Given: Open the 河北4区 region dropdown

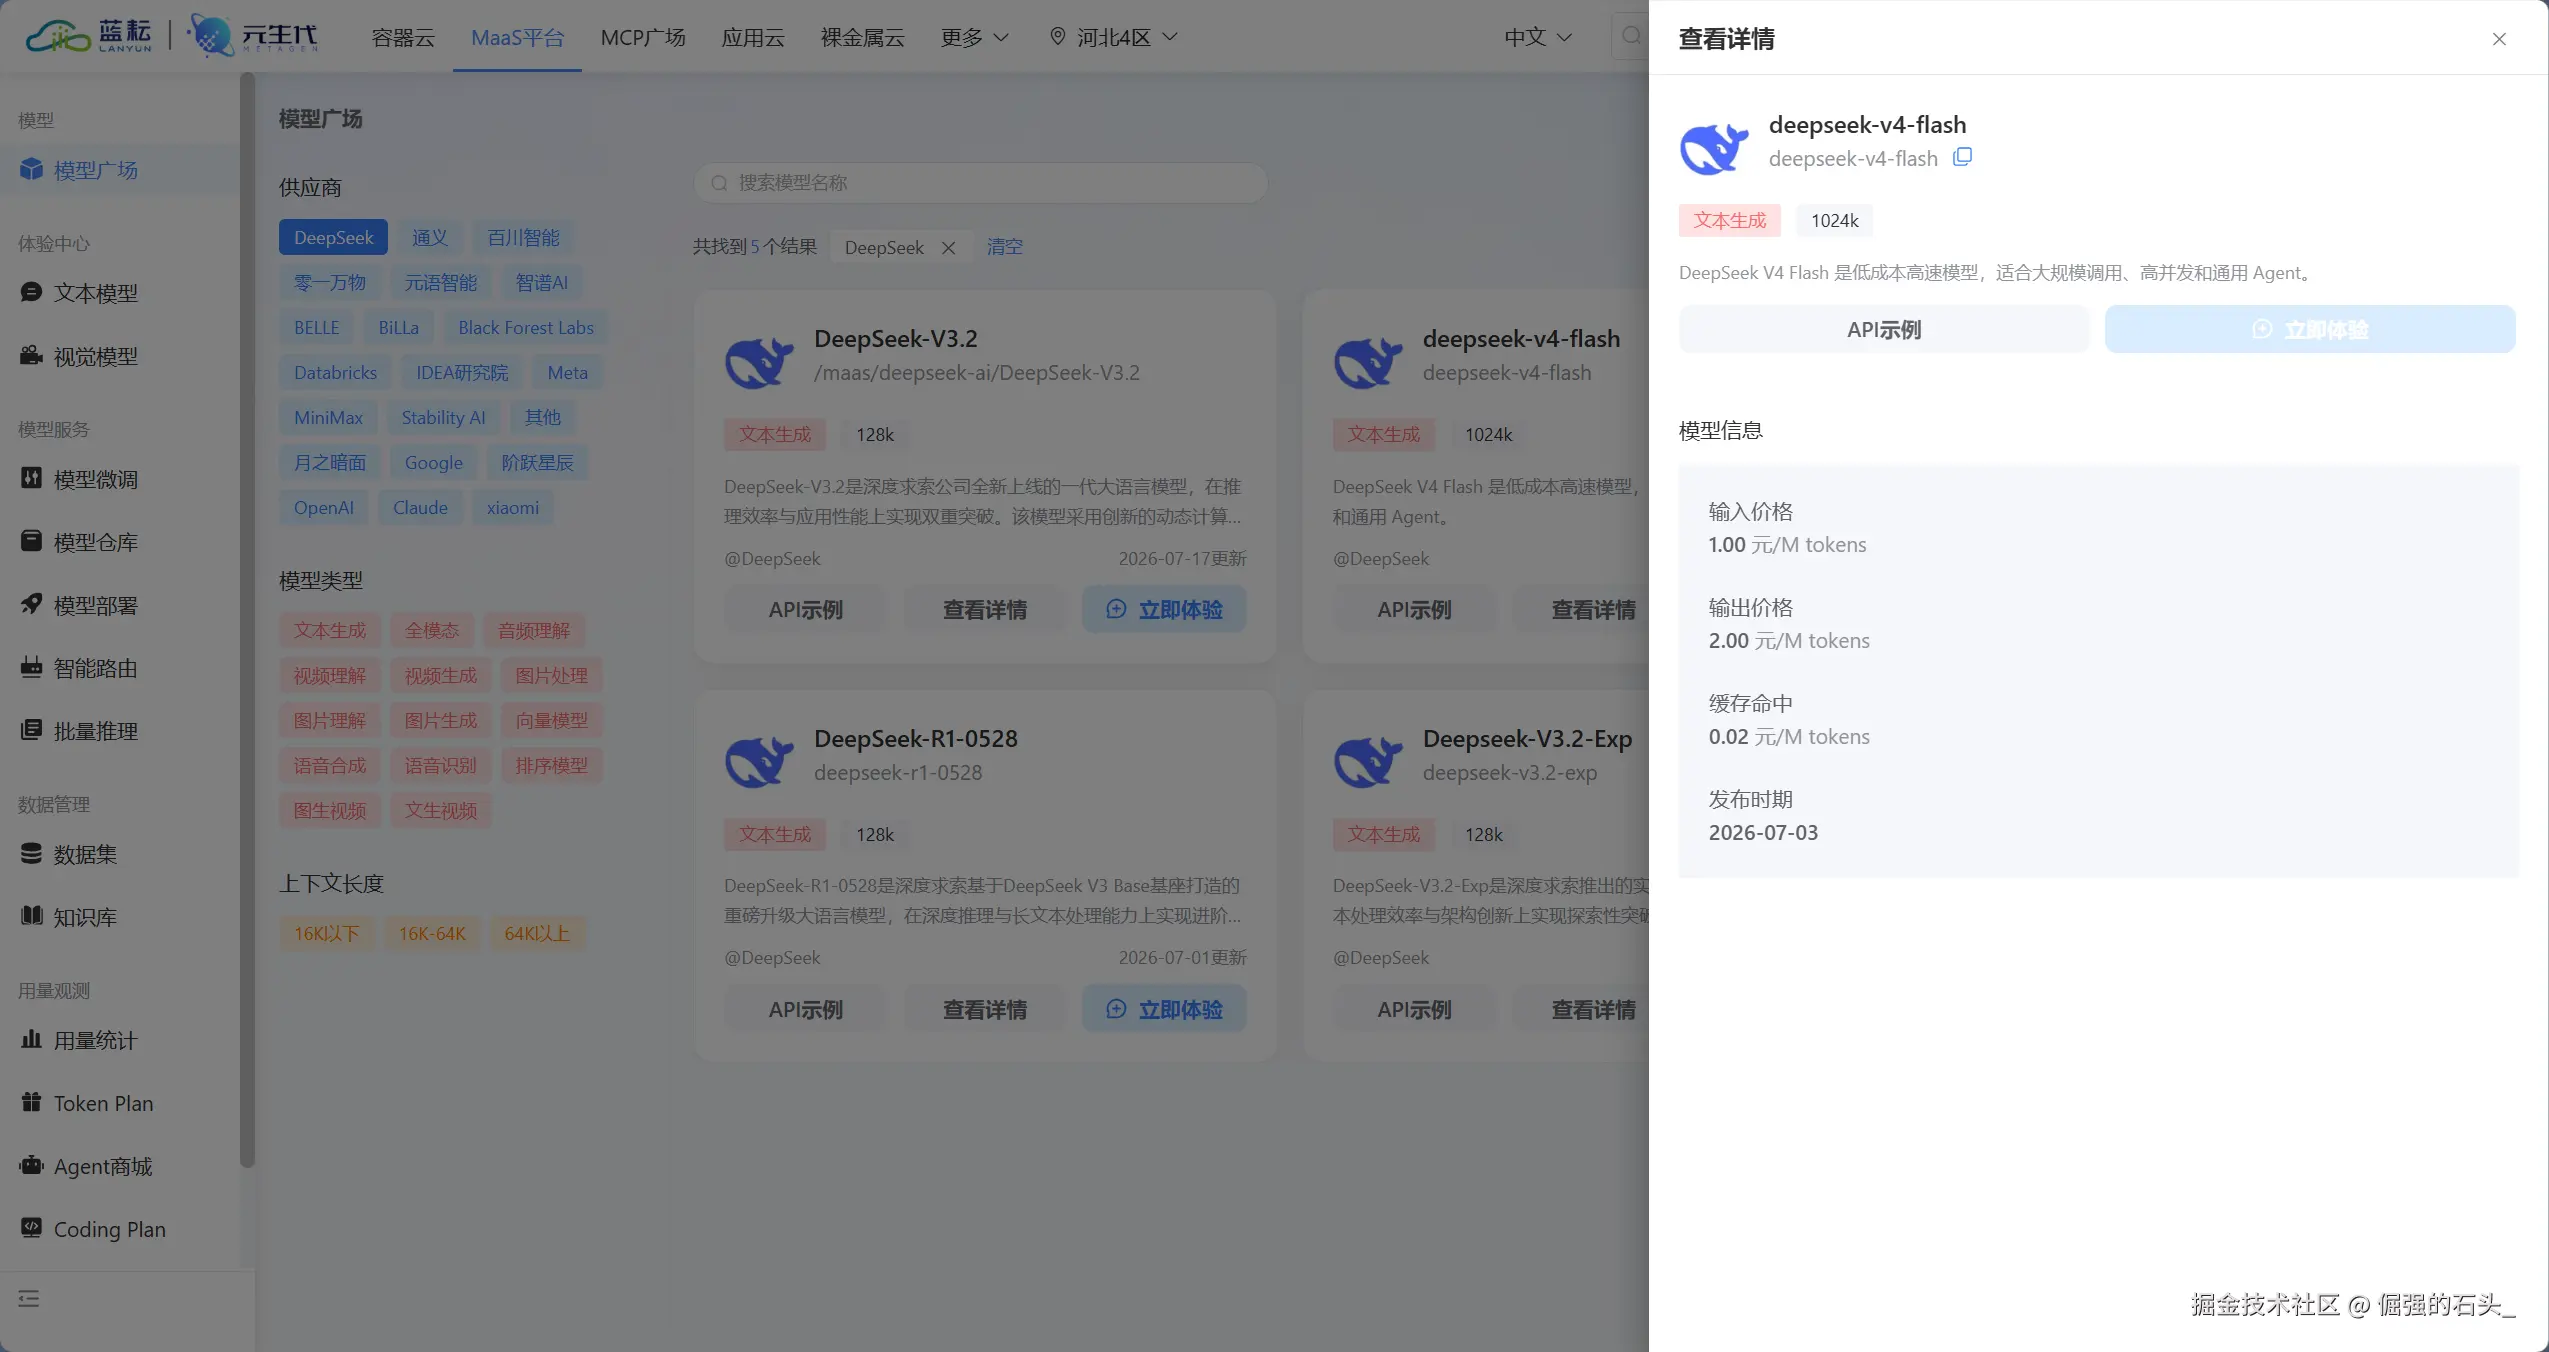Looking at the screenshot, I should (x=1113, y=37).
